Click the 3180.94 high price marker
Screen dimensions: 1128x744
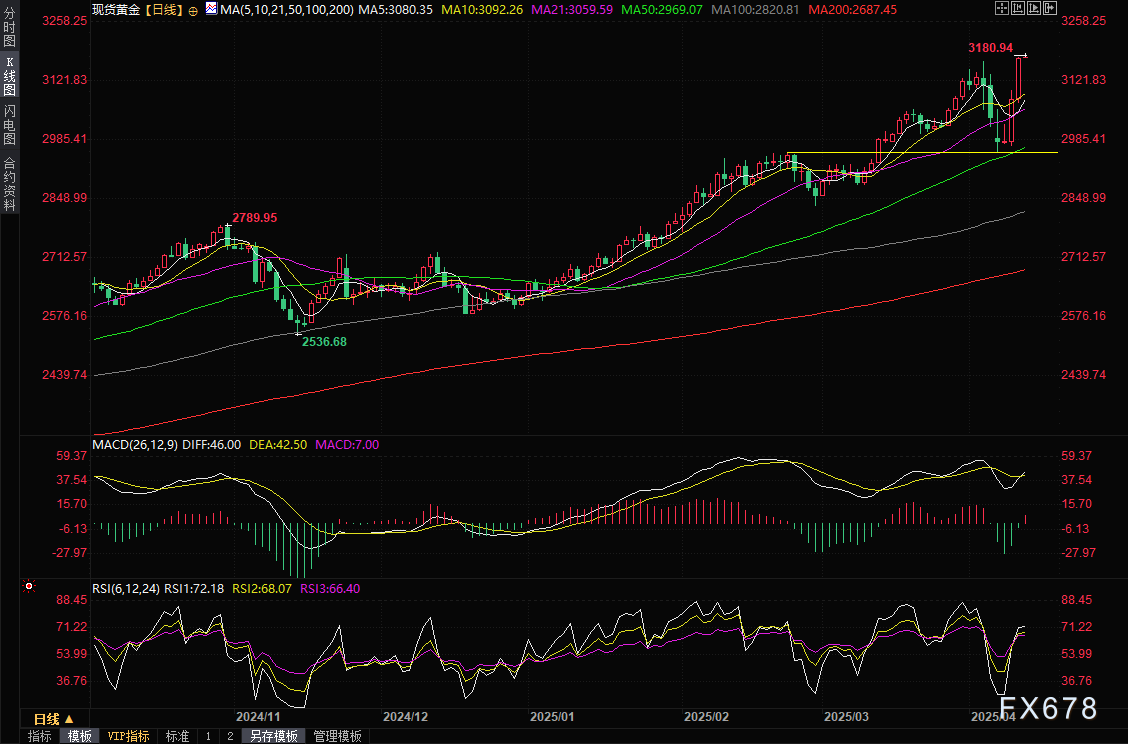pos(990,48)
